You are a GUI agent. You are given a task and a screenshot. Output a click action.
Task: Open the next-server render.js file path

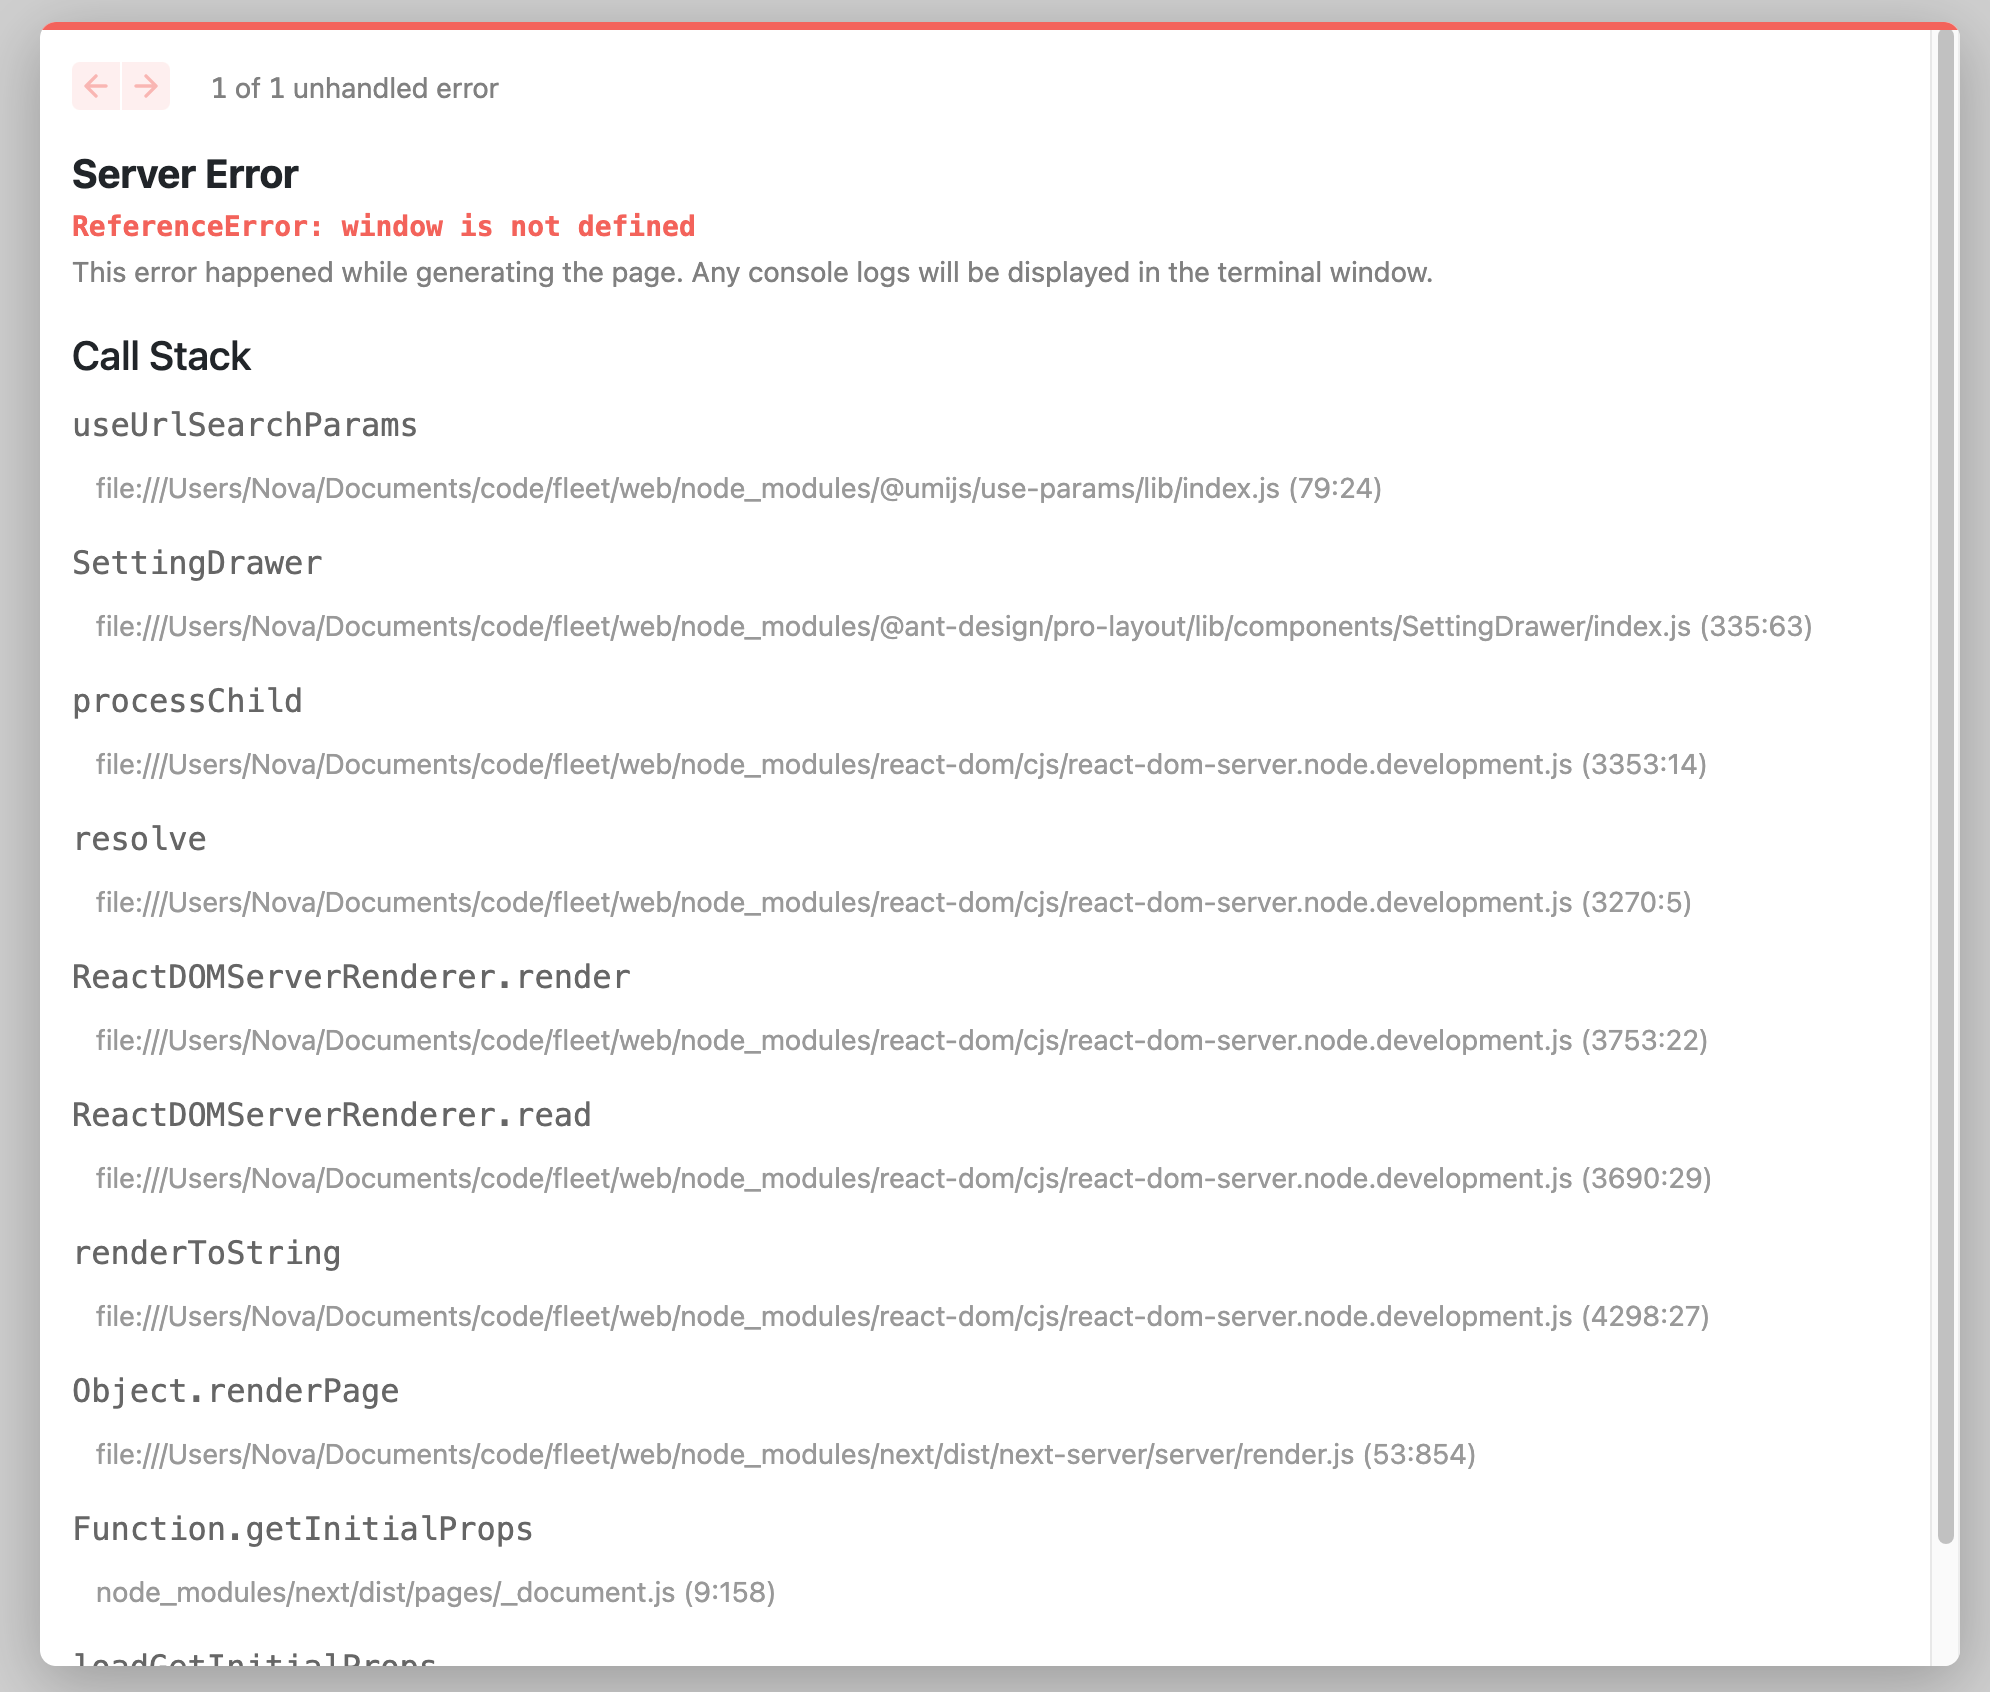(786, 1454)
